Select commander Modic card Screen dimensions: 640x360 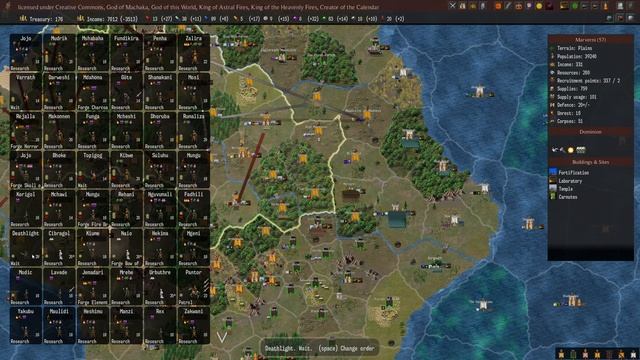(x=26, y=287)
